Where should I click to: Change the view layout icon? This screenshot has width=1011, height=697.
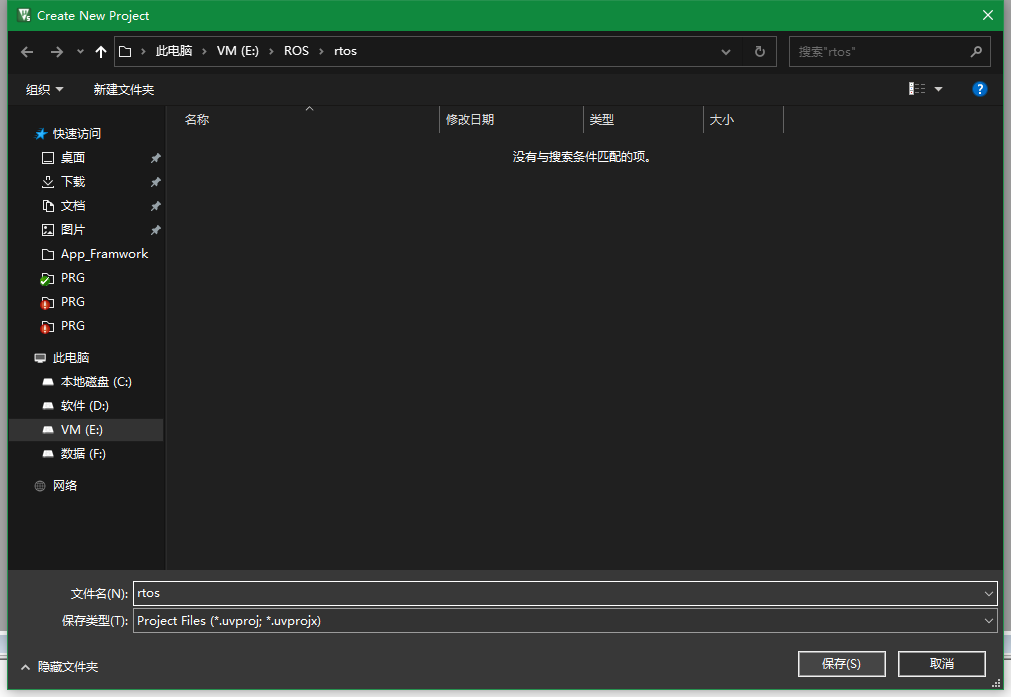coord(917,89)
